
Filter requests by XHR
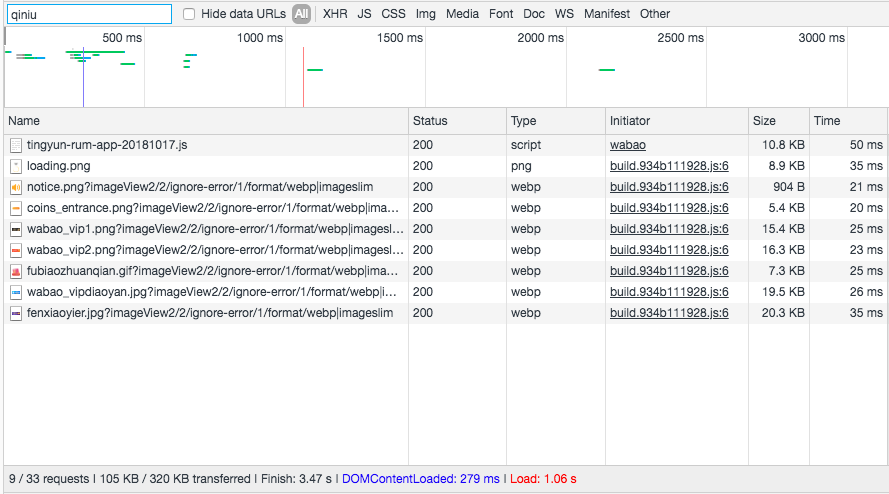pos(335,14)
